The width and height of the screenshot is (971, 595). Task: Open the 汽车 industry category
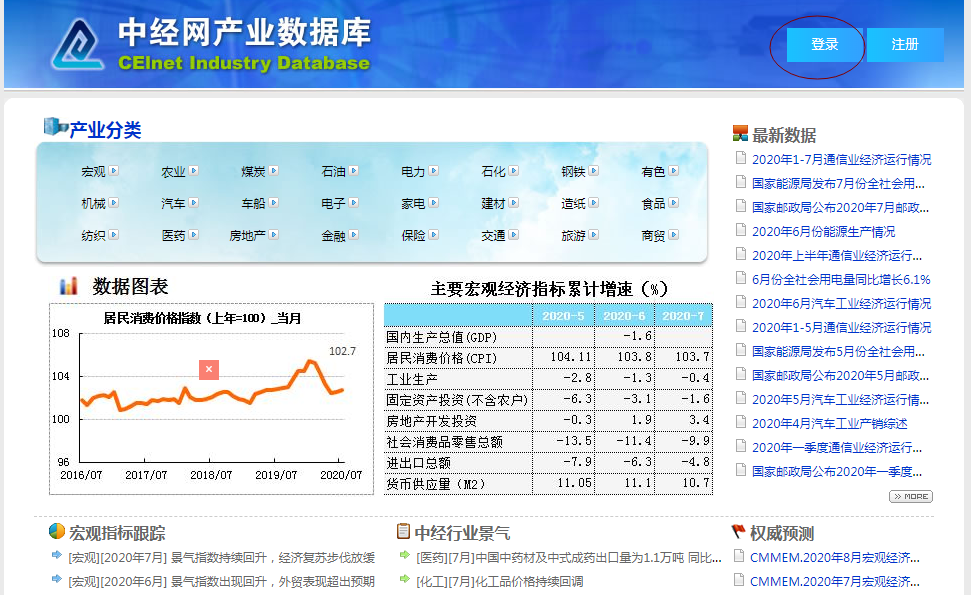point(173,204)
